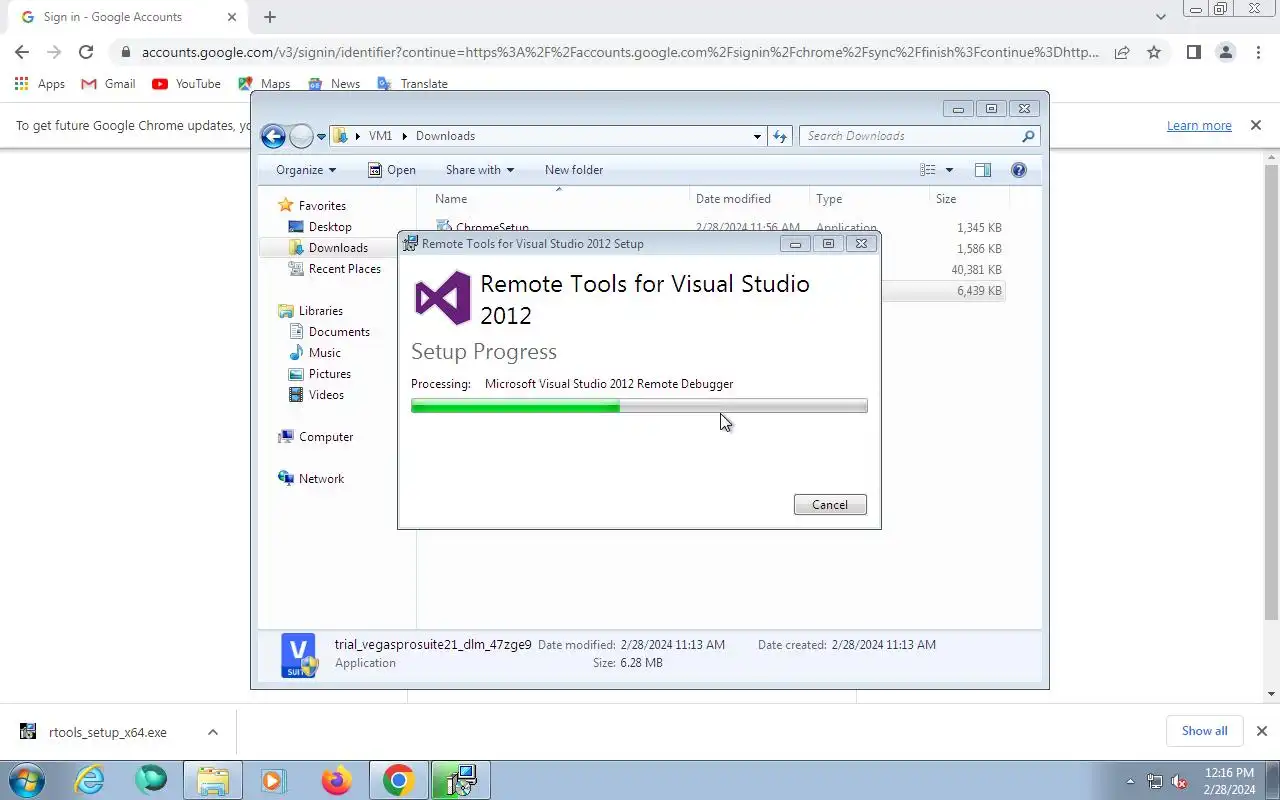Click the volume icon in system tray
1280x800 pixels.
tap(1180, 782)
